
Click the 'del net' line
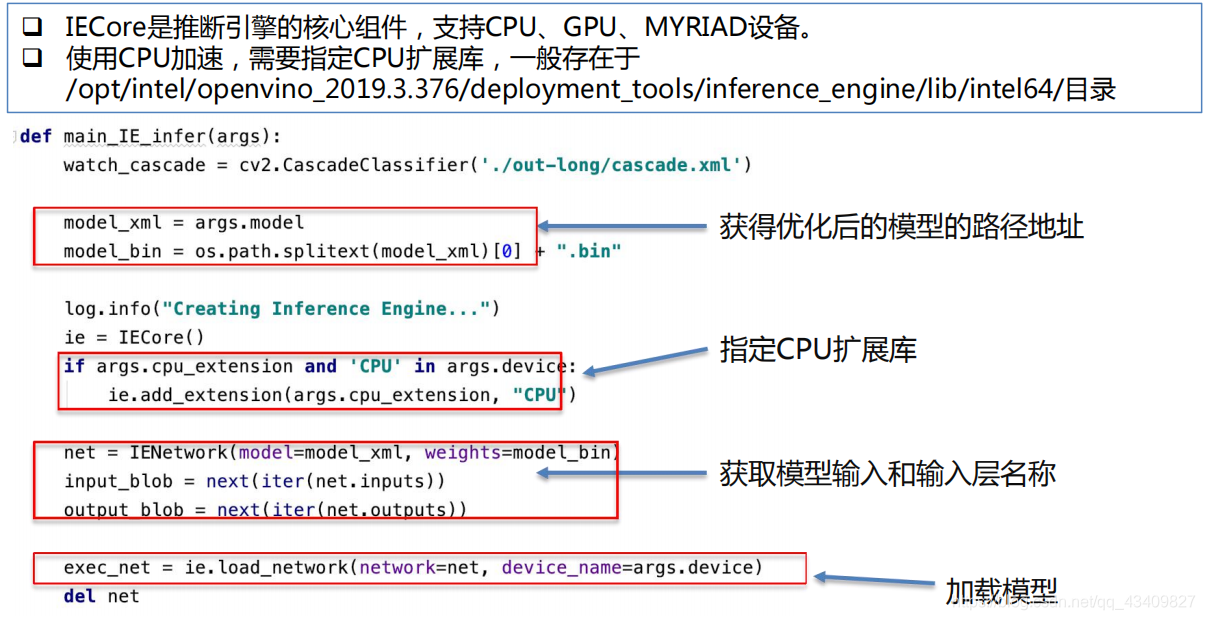click(x=101, y=596)
